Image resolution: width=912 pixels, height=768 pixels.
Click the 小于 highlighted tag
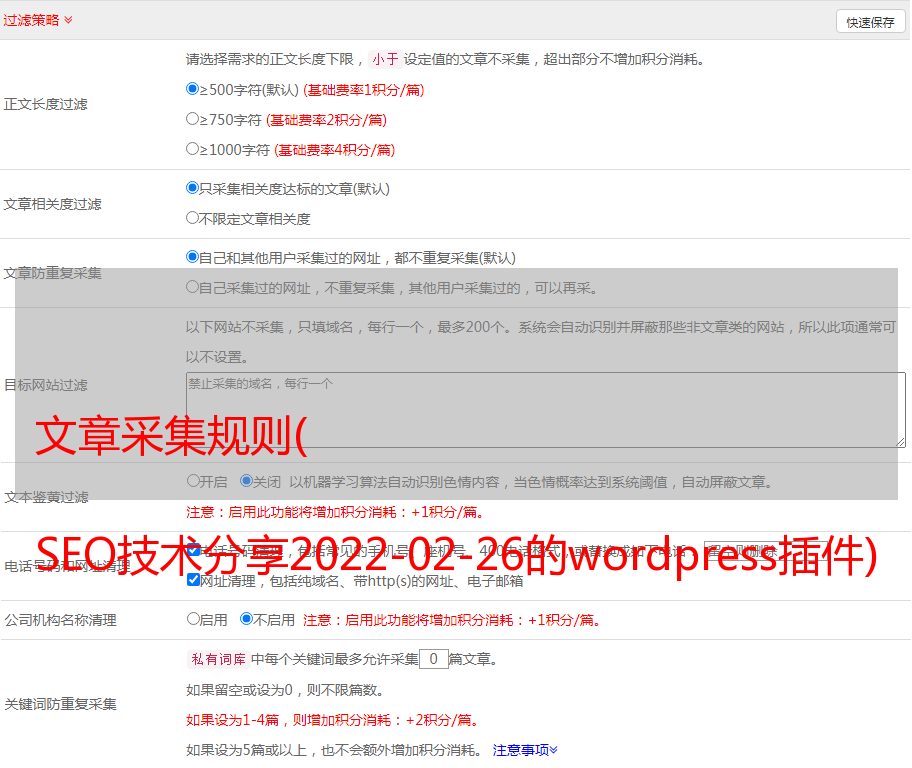(x=386, y=59)
